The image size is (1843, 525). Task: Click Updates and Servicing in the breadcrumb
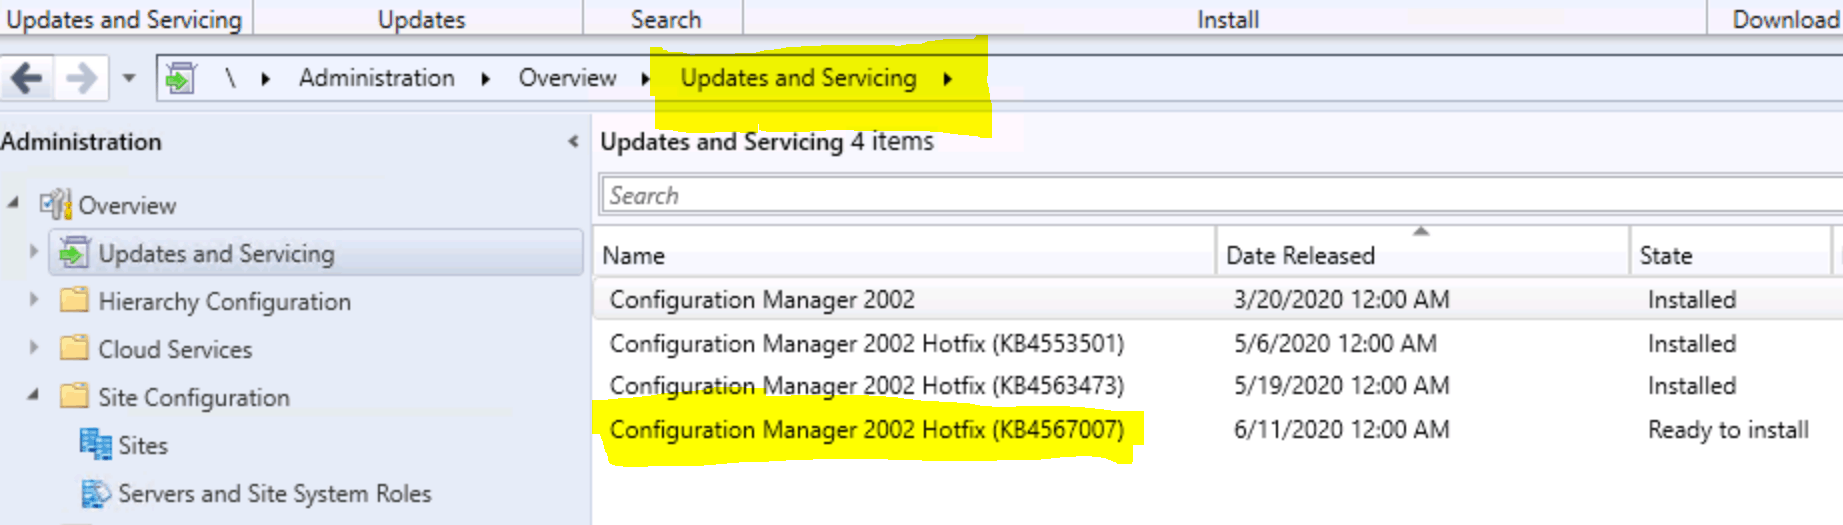pyautogui.click(x=798, y=78)
